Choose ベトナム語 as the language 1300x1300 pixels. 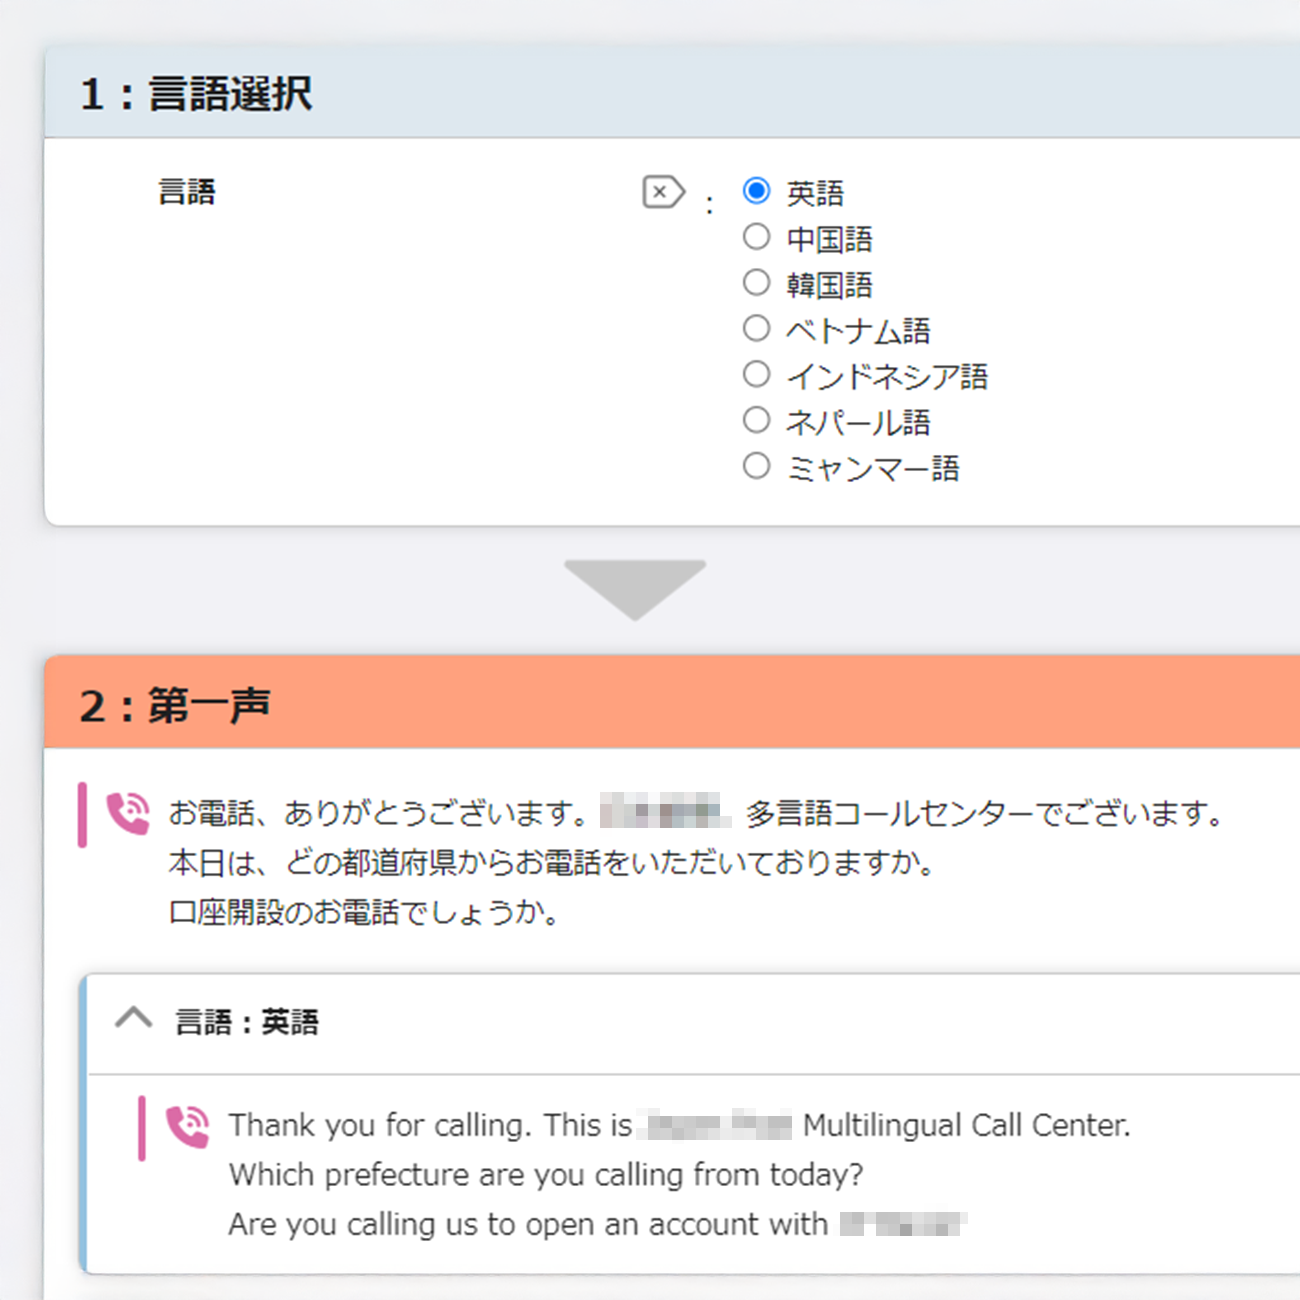757,328
